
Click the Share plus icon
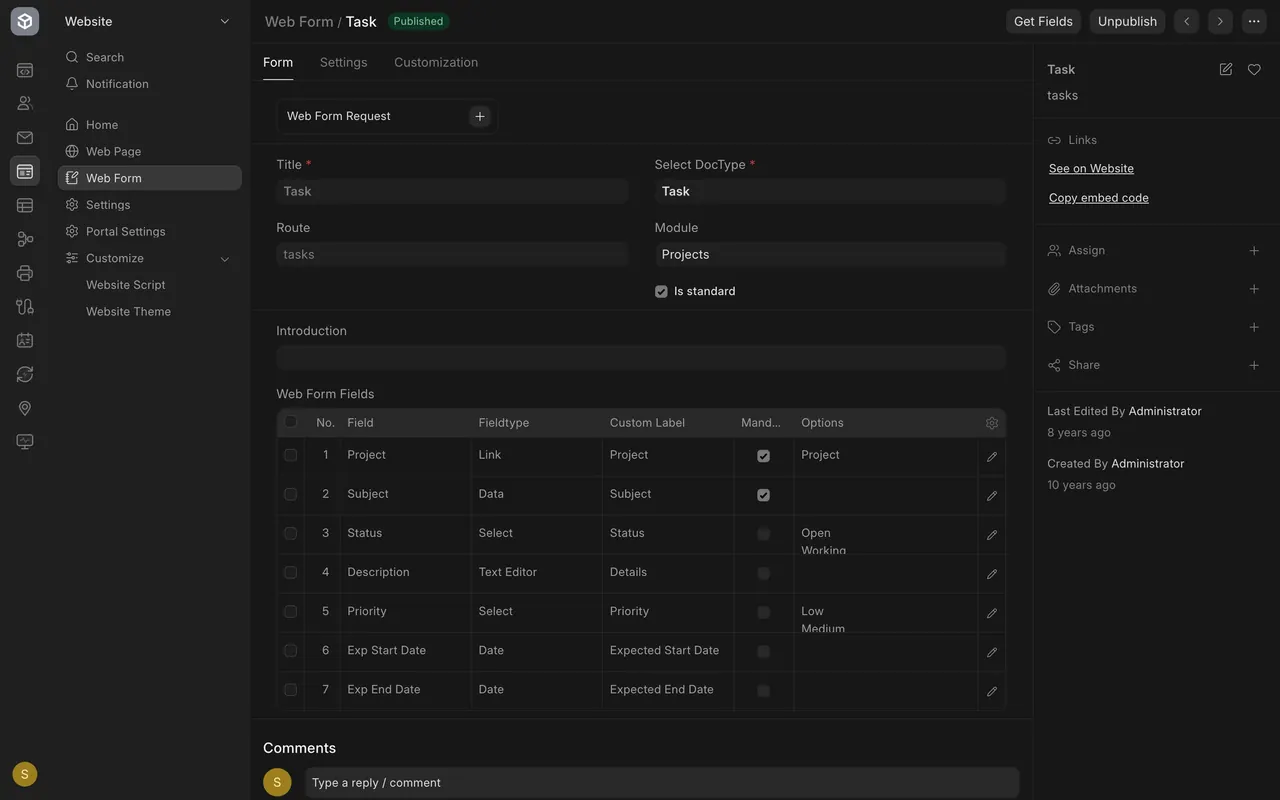[1254, 365]
